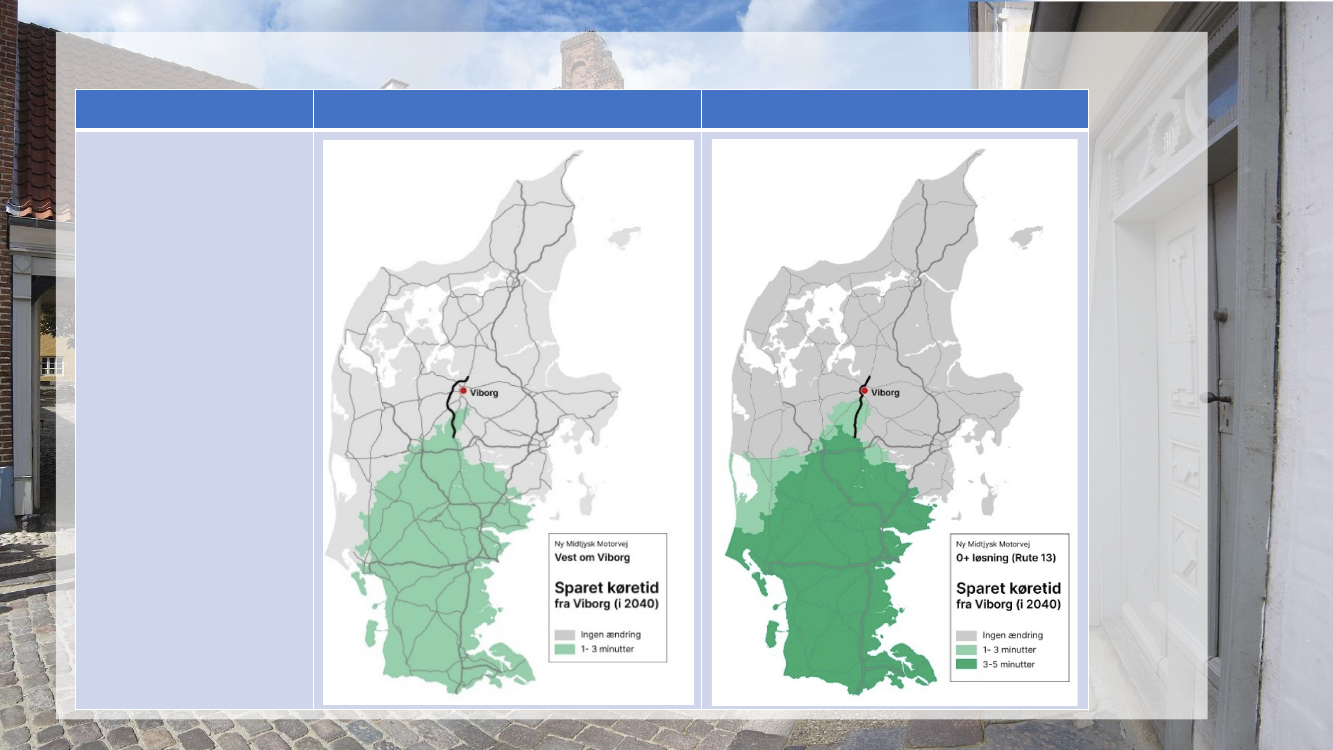Viewport: 1333px width, 750px height.
Task: Select 'Sparet køretid' heading in right map
Action: [x=1008, y=588]
